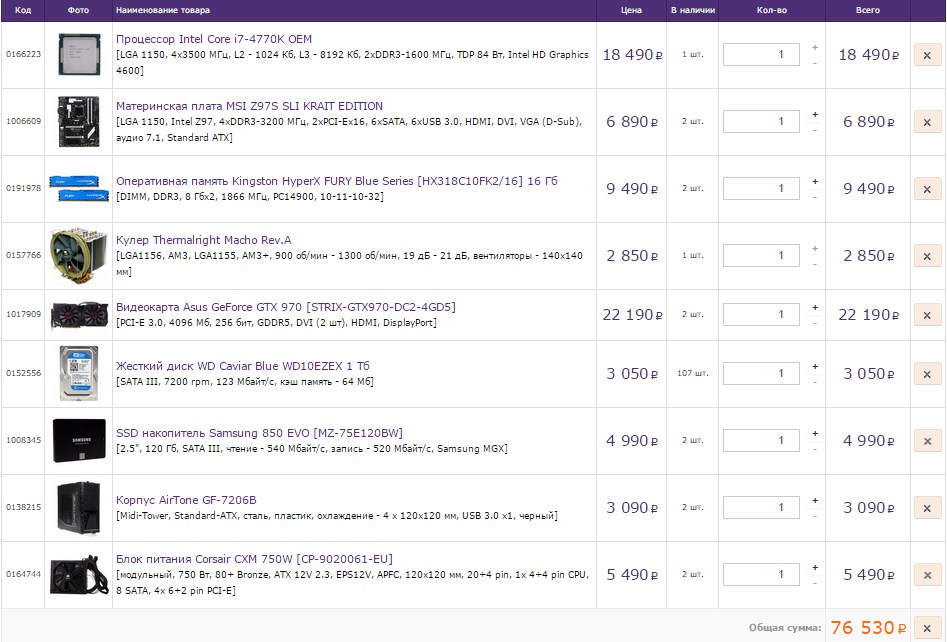Increase quantity of Corsair CXM 750W
This screenshot has width=947, height=642.
(815, 568)
